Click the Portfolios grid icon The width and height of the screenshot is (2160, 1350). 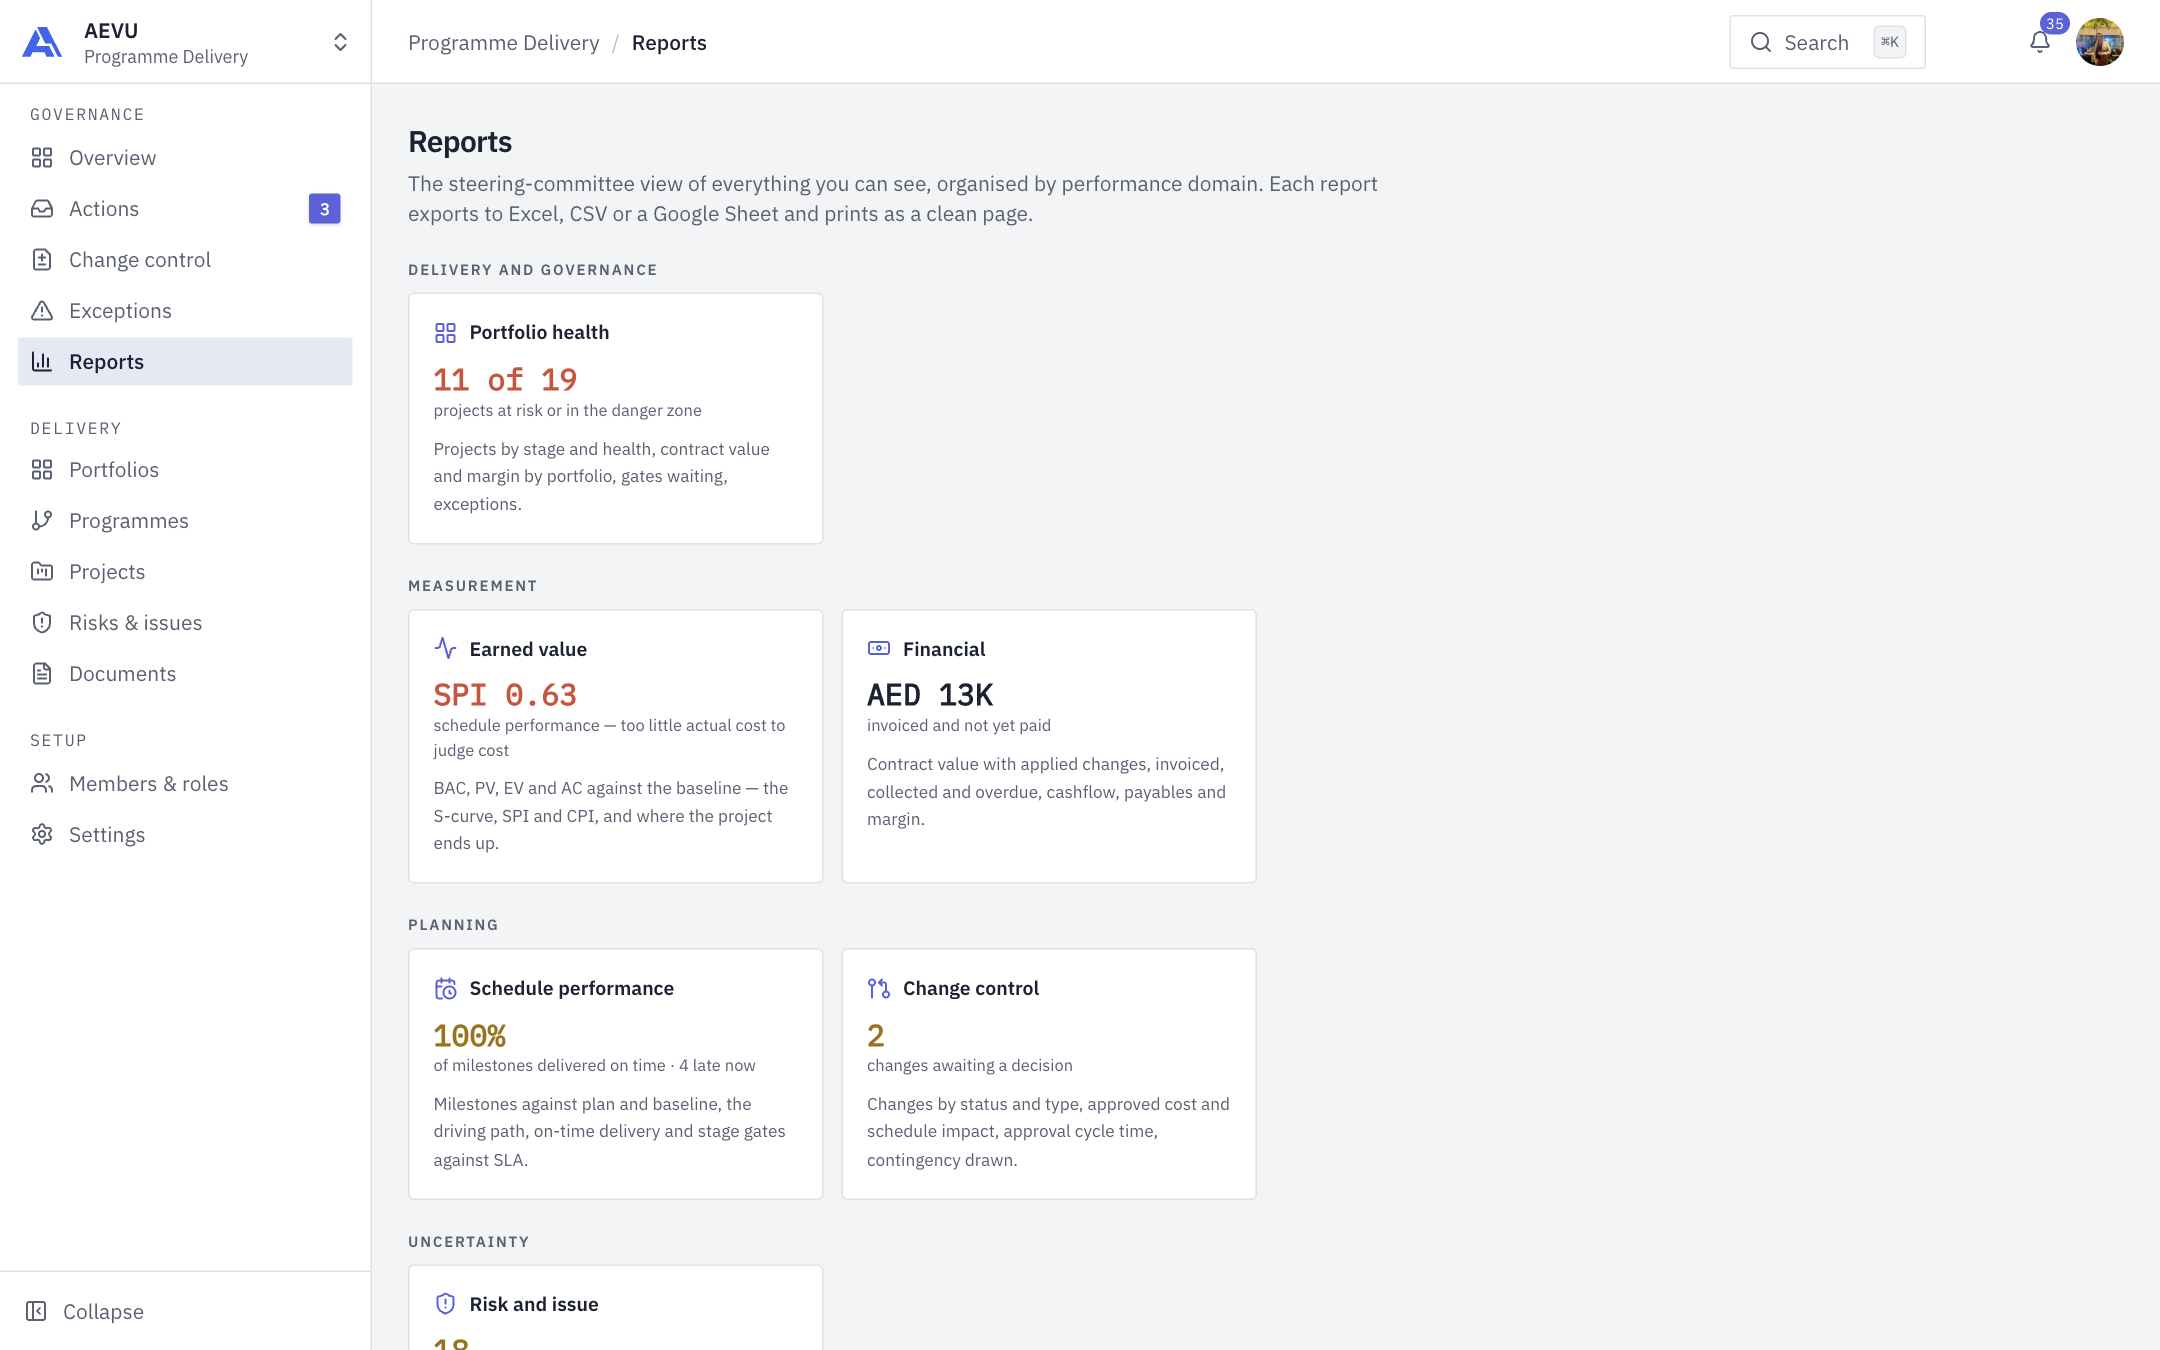click(x=42, y=470)
